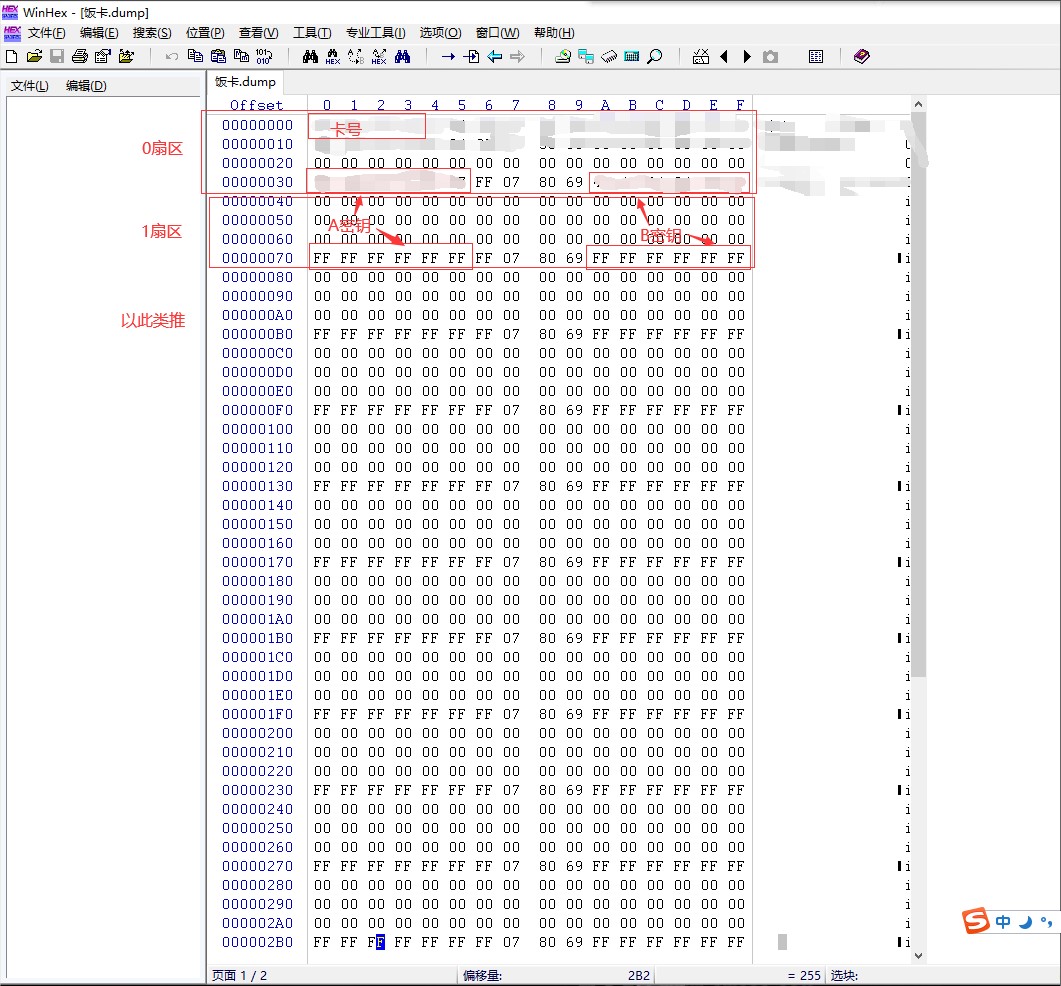This screenshot has width=1061, height=986.
Task: Click the copy block toolbar icon
Action: click(195, 57)
